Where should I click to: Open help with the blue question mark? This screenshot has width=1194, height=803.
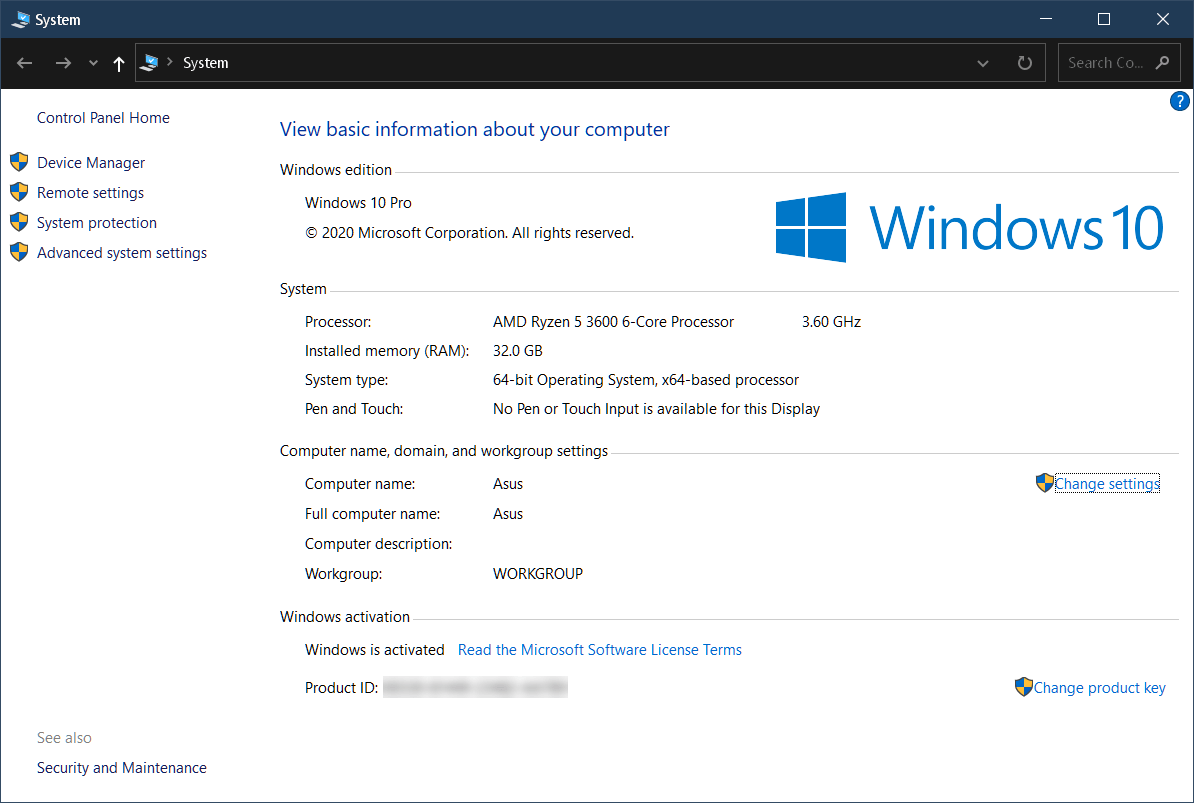point(1180,101)
